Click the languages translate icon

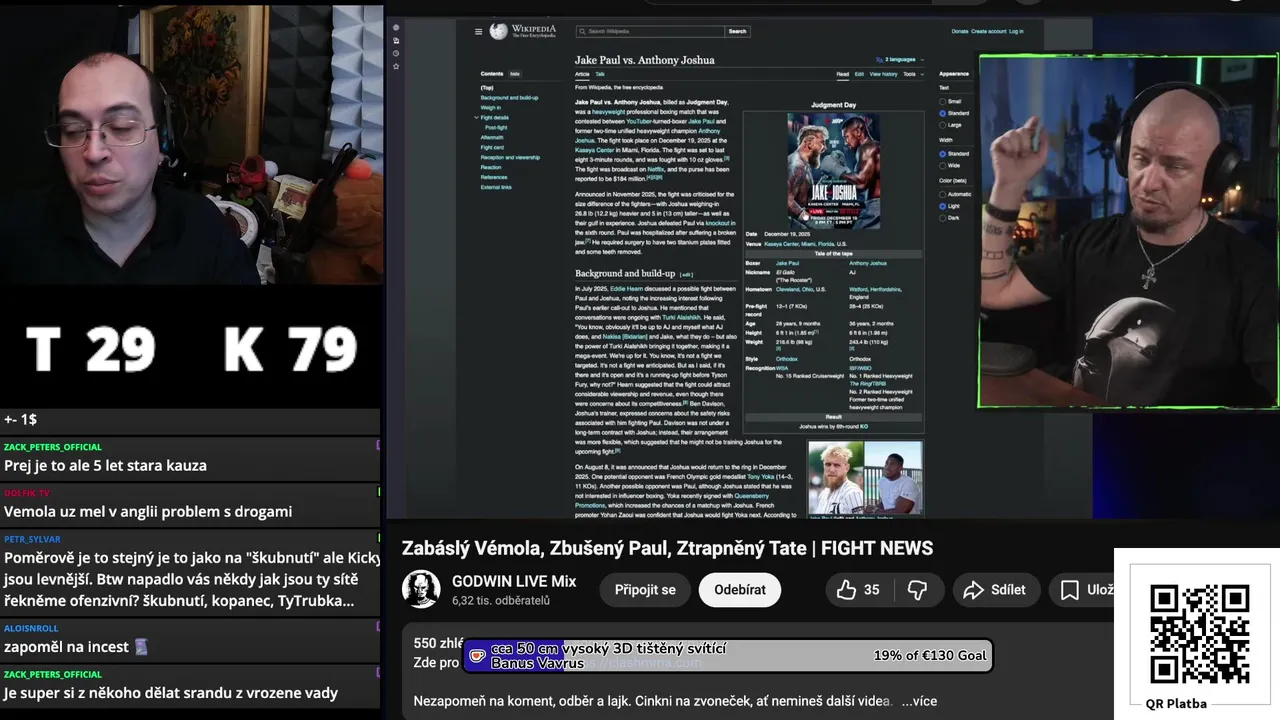coord(878,60)
